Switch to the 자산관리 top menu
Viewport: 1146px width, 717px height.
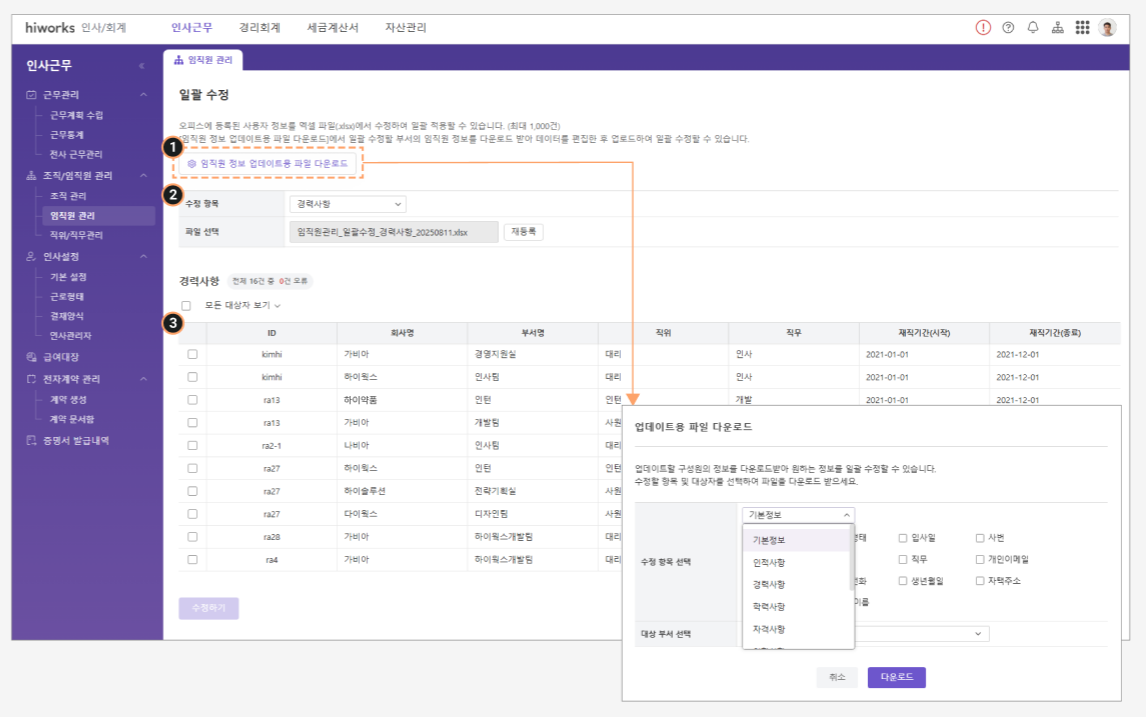point(406,28)
